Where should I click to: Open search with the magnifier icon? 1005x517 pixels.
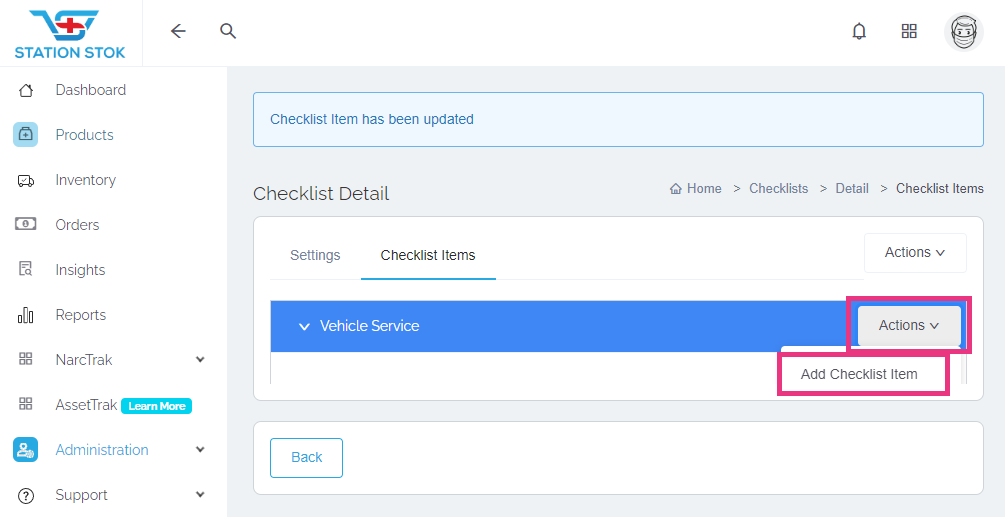(228, 31)
